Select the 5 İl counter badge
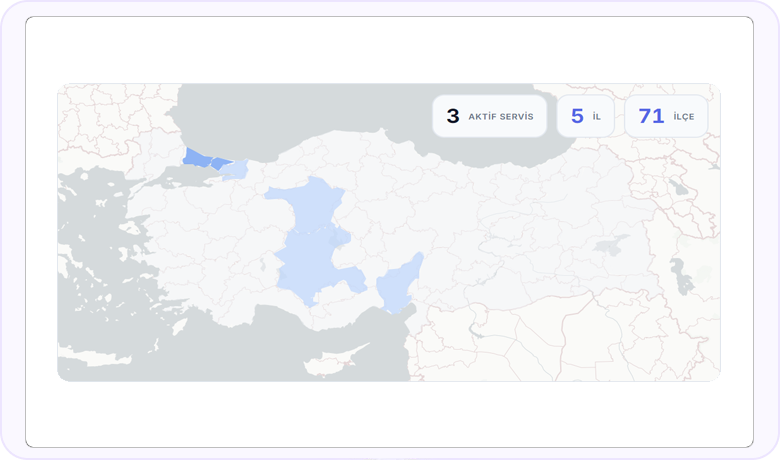The height and width of the screenshot is (460, 780). click(x=585, y=116)
